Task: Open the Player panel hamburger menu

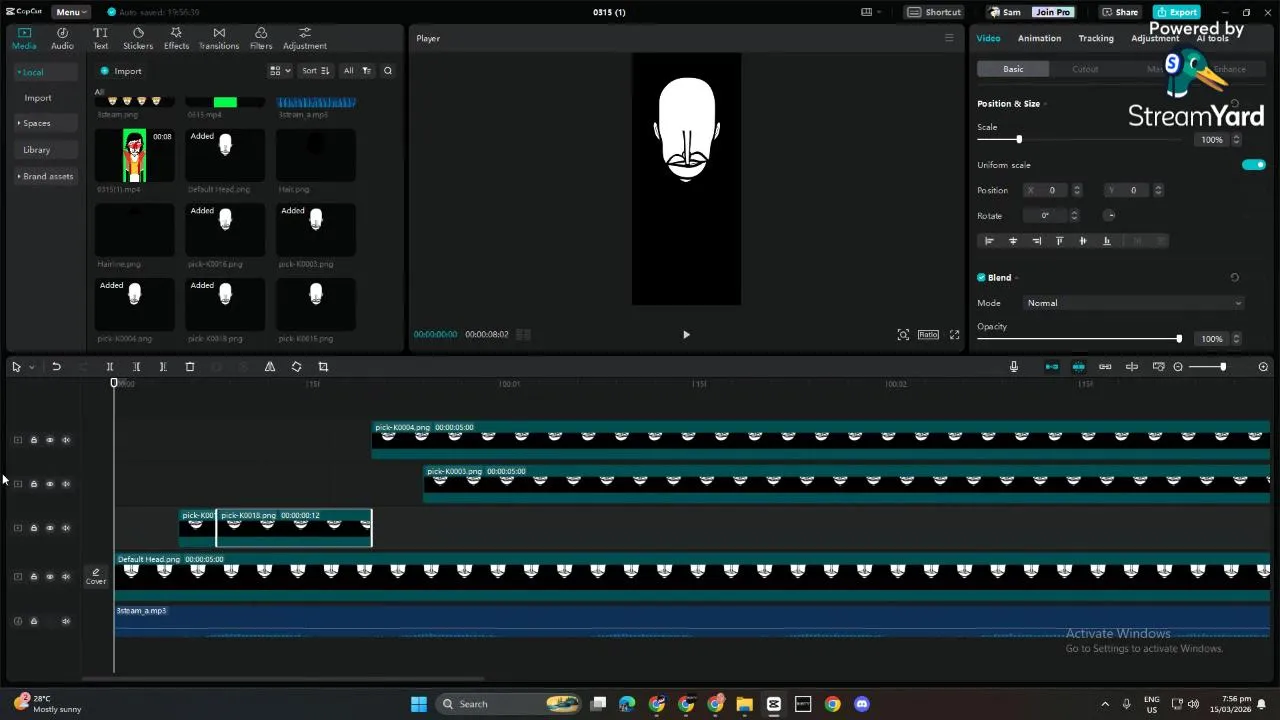Action: click(x=949, y=38)
